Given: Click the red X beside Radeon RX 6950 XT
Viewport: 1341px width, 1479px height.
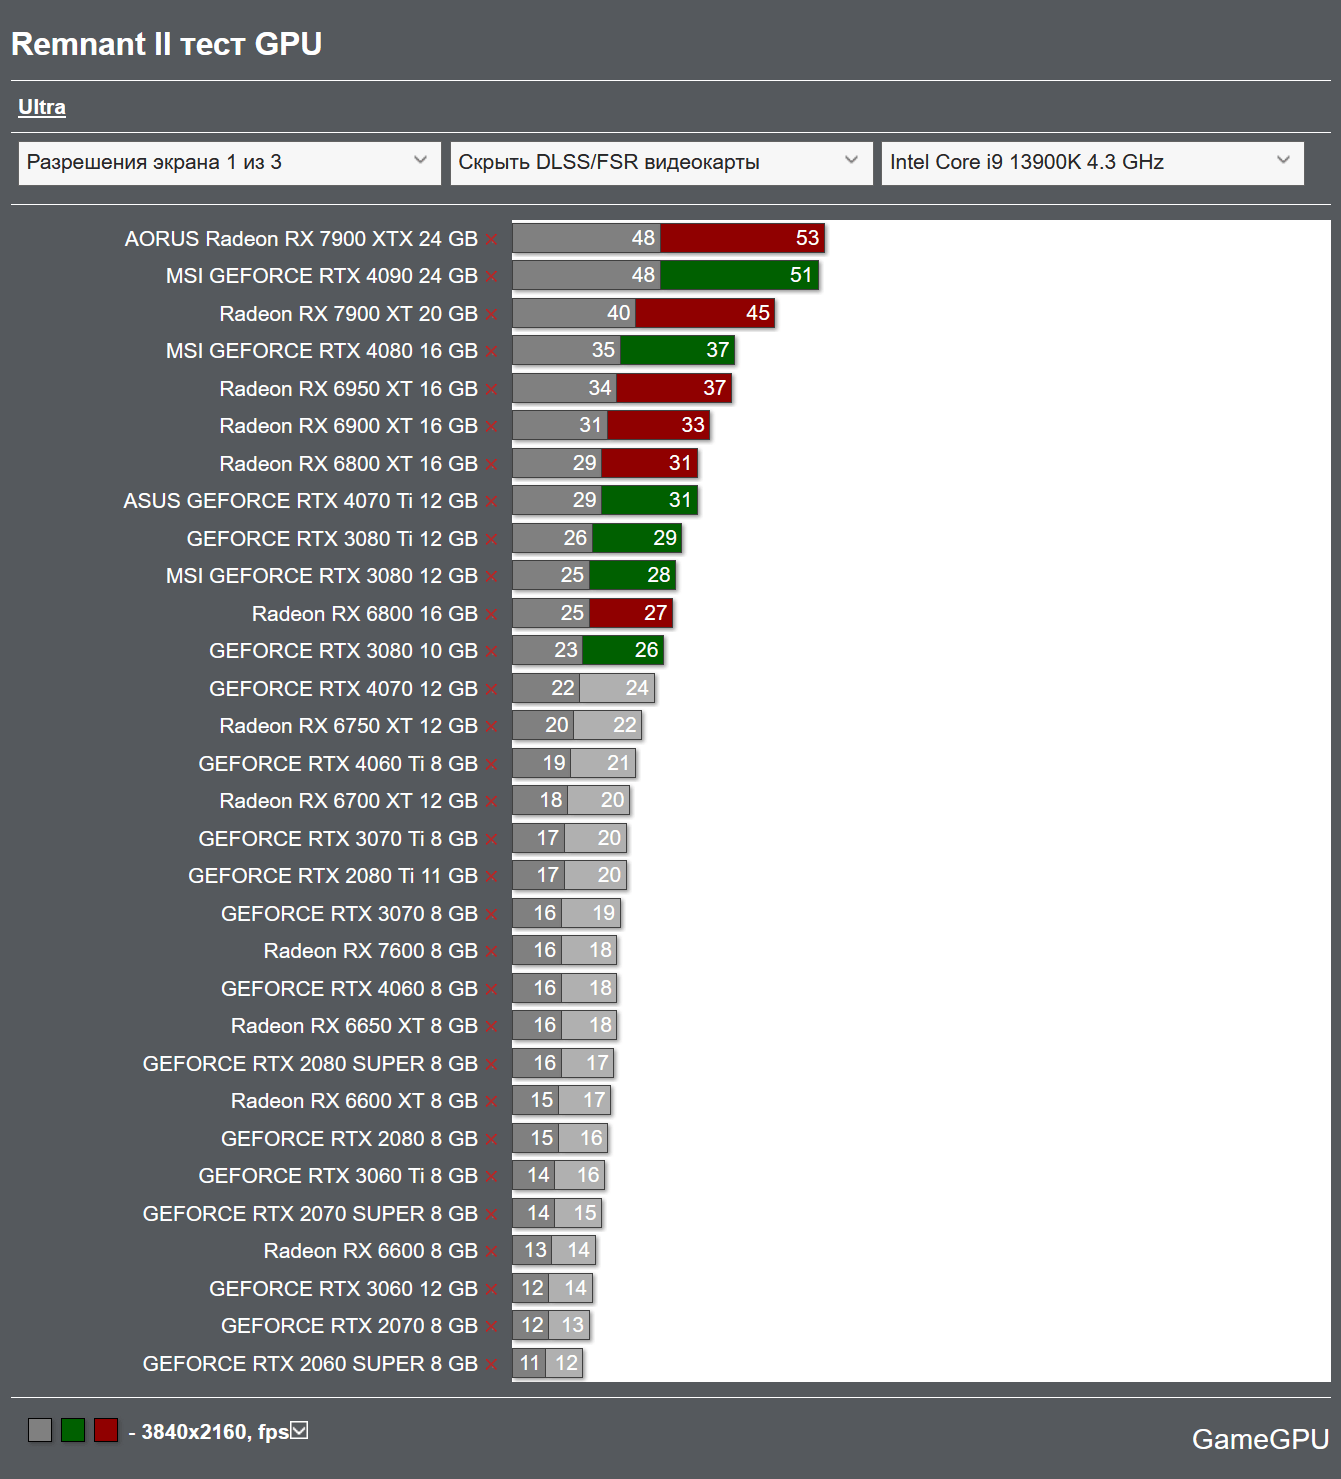Looking at the screenshot, I should point(491,390).
